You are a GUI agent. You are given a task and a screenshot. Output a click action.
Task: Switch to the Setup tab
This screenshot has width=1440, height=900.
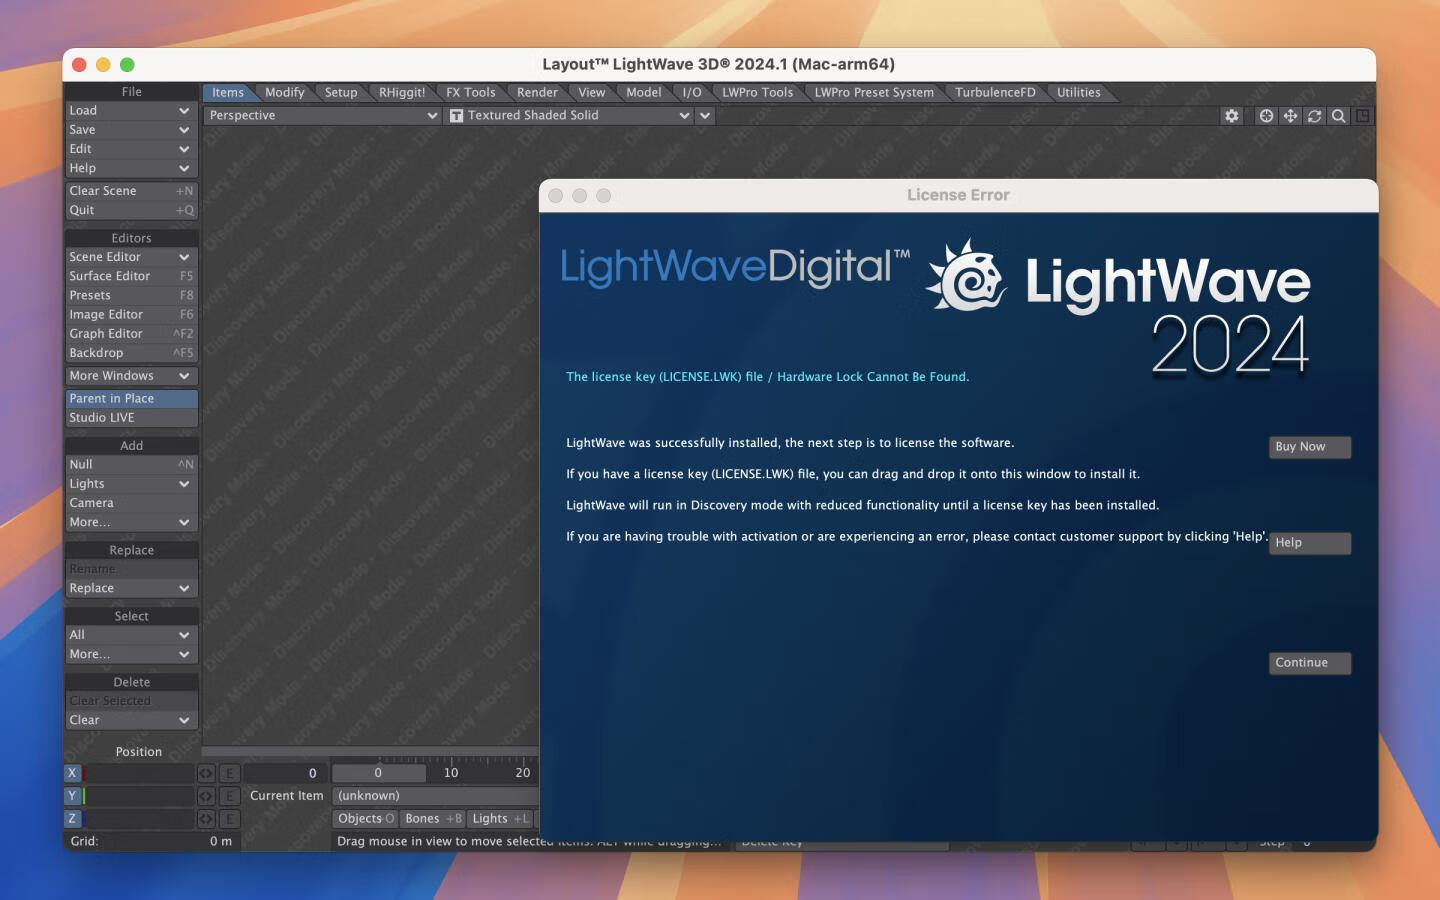tap(341, 92)
